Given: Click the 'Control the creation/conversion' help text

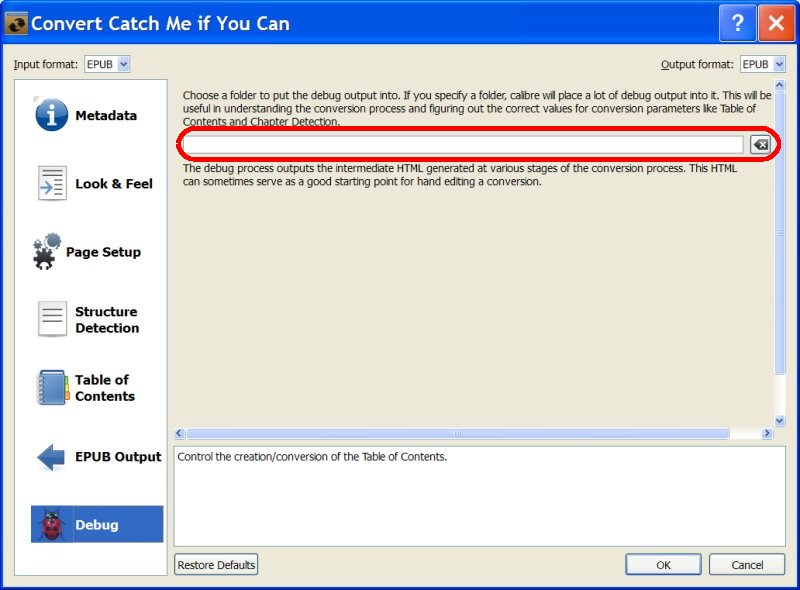Looking at the screenshot, I should 312,457.
